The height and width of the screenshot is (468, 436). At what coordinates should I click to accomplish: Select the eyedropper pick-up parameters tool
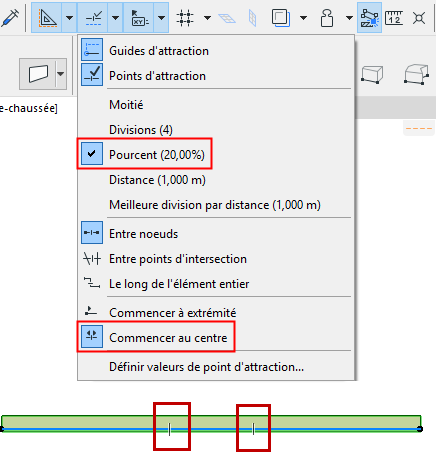9,18
